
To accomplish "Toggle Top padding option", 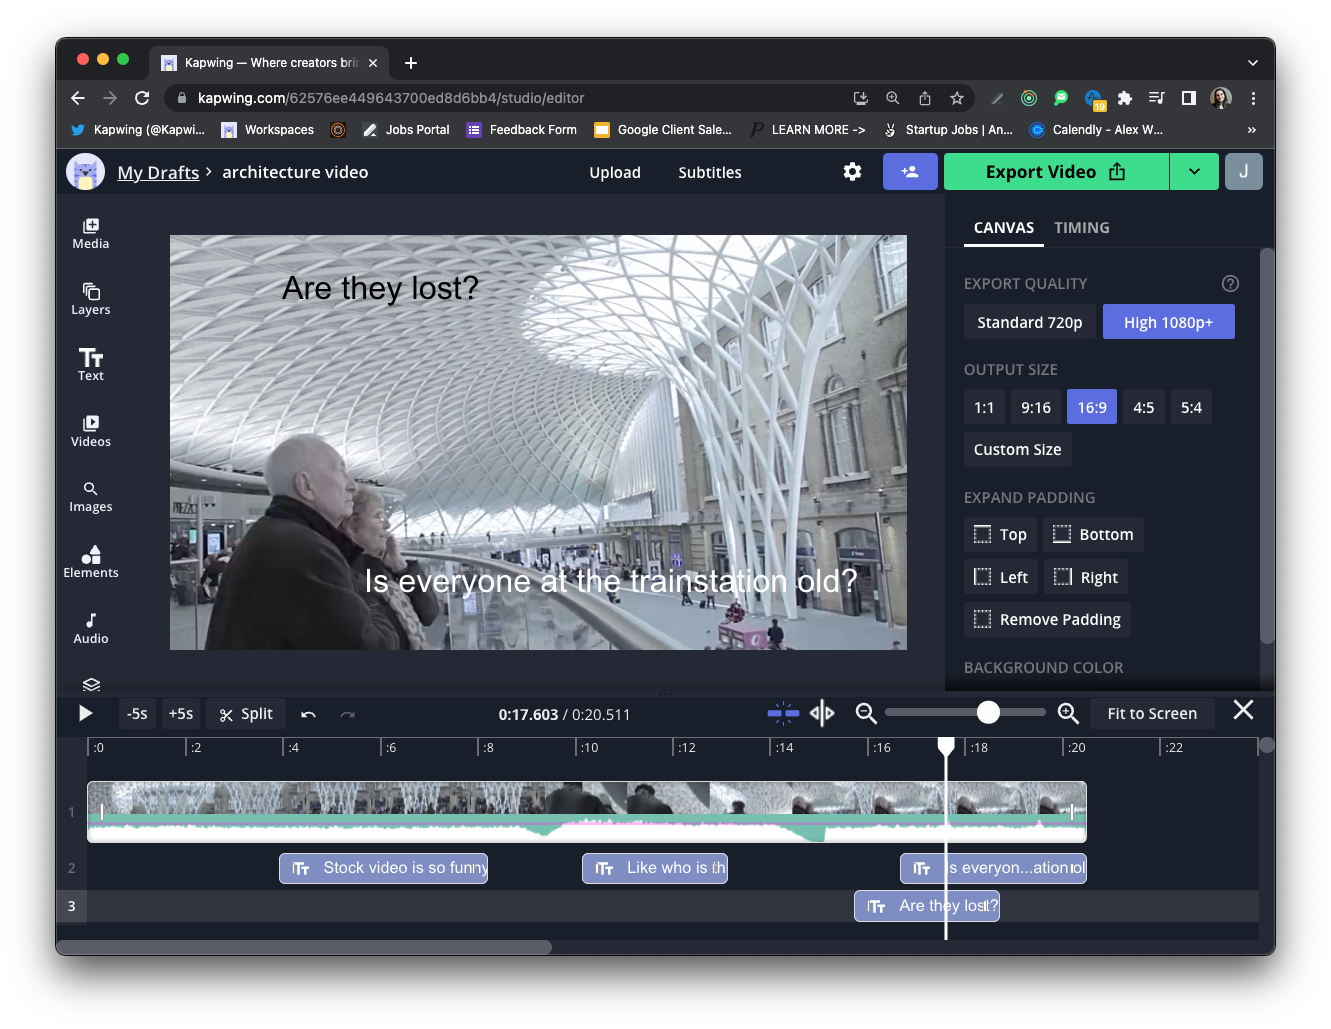I will click(1000, 534).
